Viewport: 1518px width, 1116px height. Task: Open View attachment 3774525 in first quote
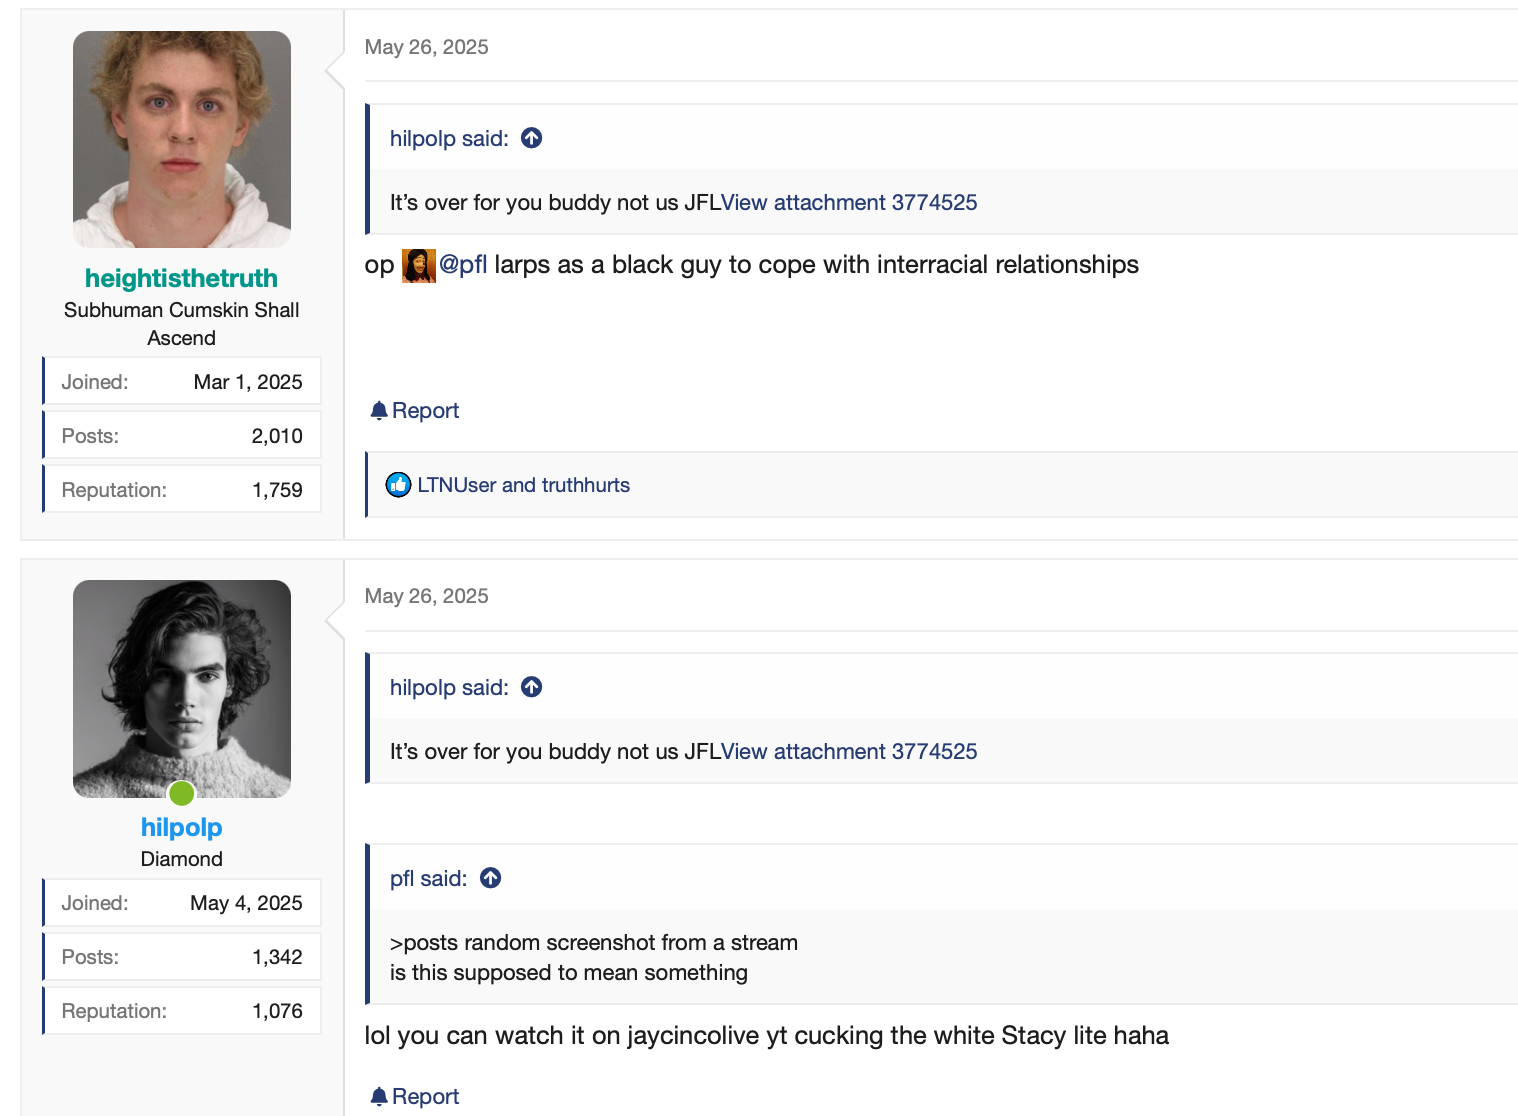tap(849, 202)
